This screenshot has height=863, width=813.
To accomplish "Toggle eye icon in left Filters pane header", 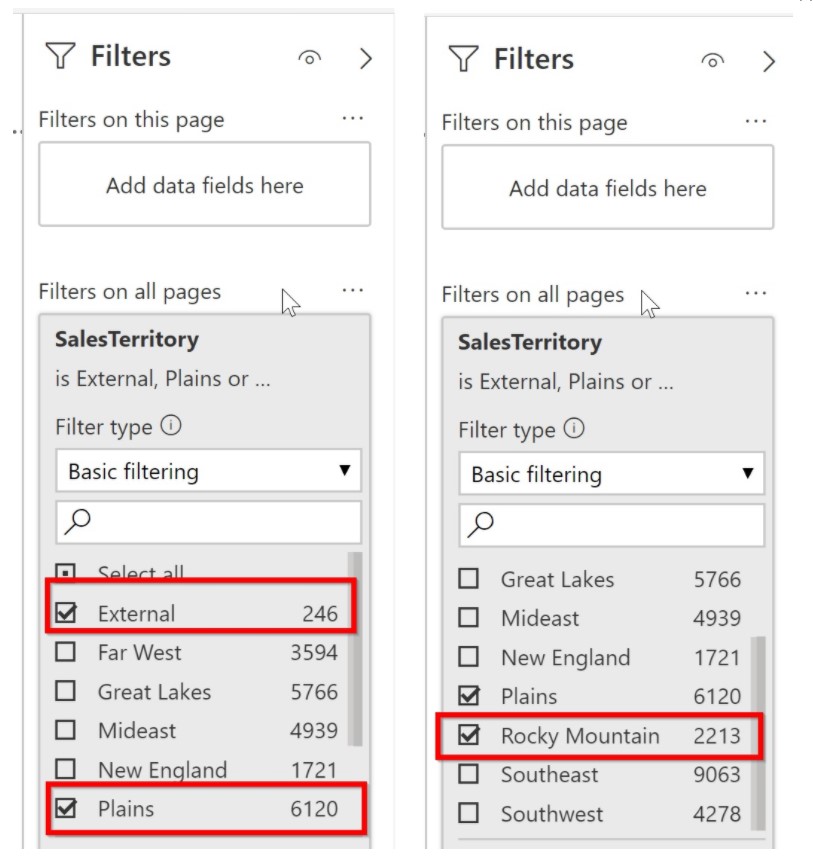I will click(x=309, y=57).
